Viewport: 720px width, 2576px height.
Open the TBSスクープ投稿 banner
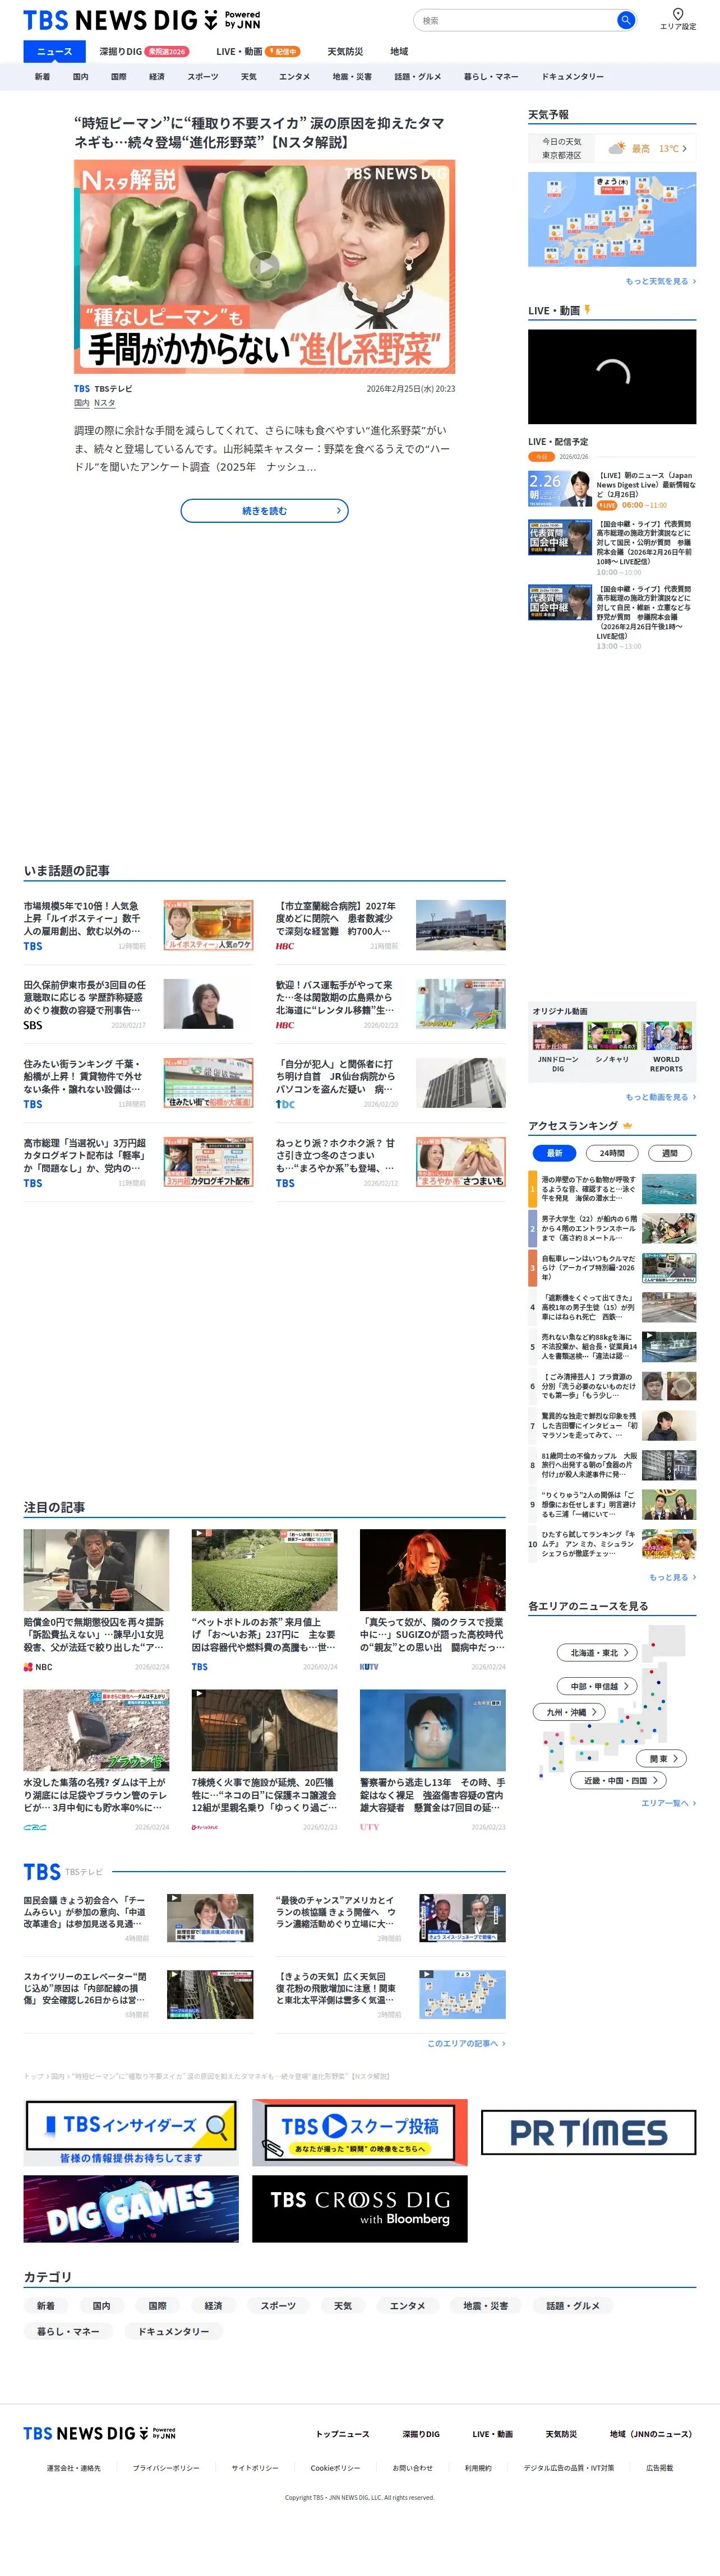[x=359, y=2133]
